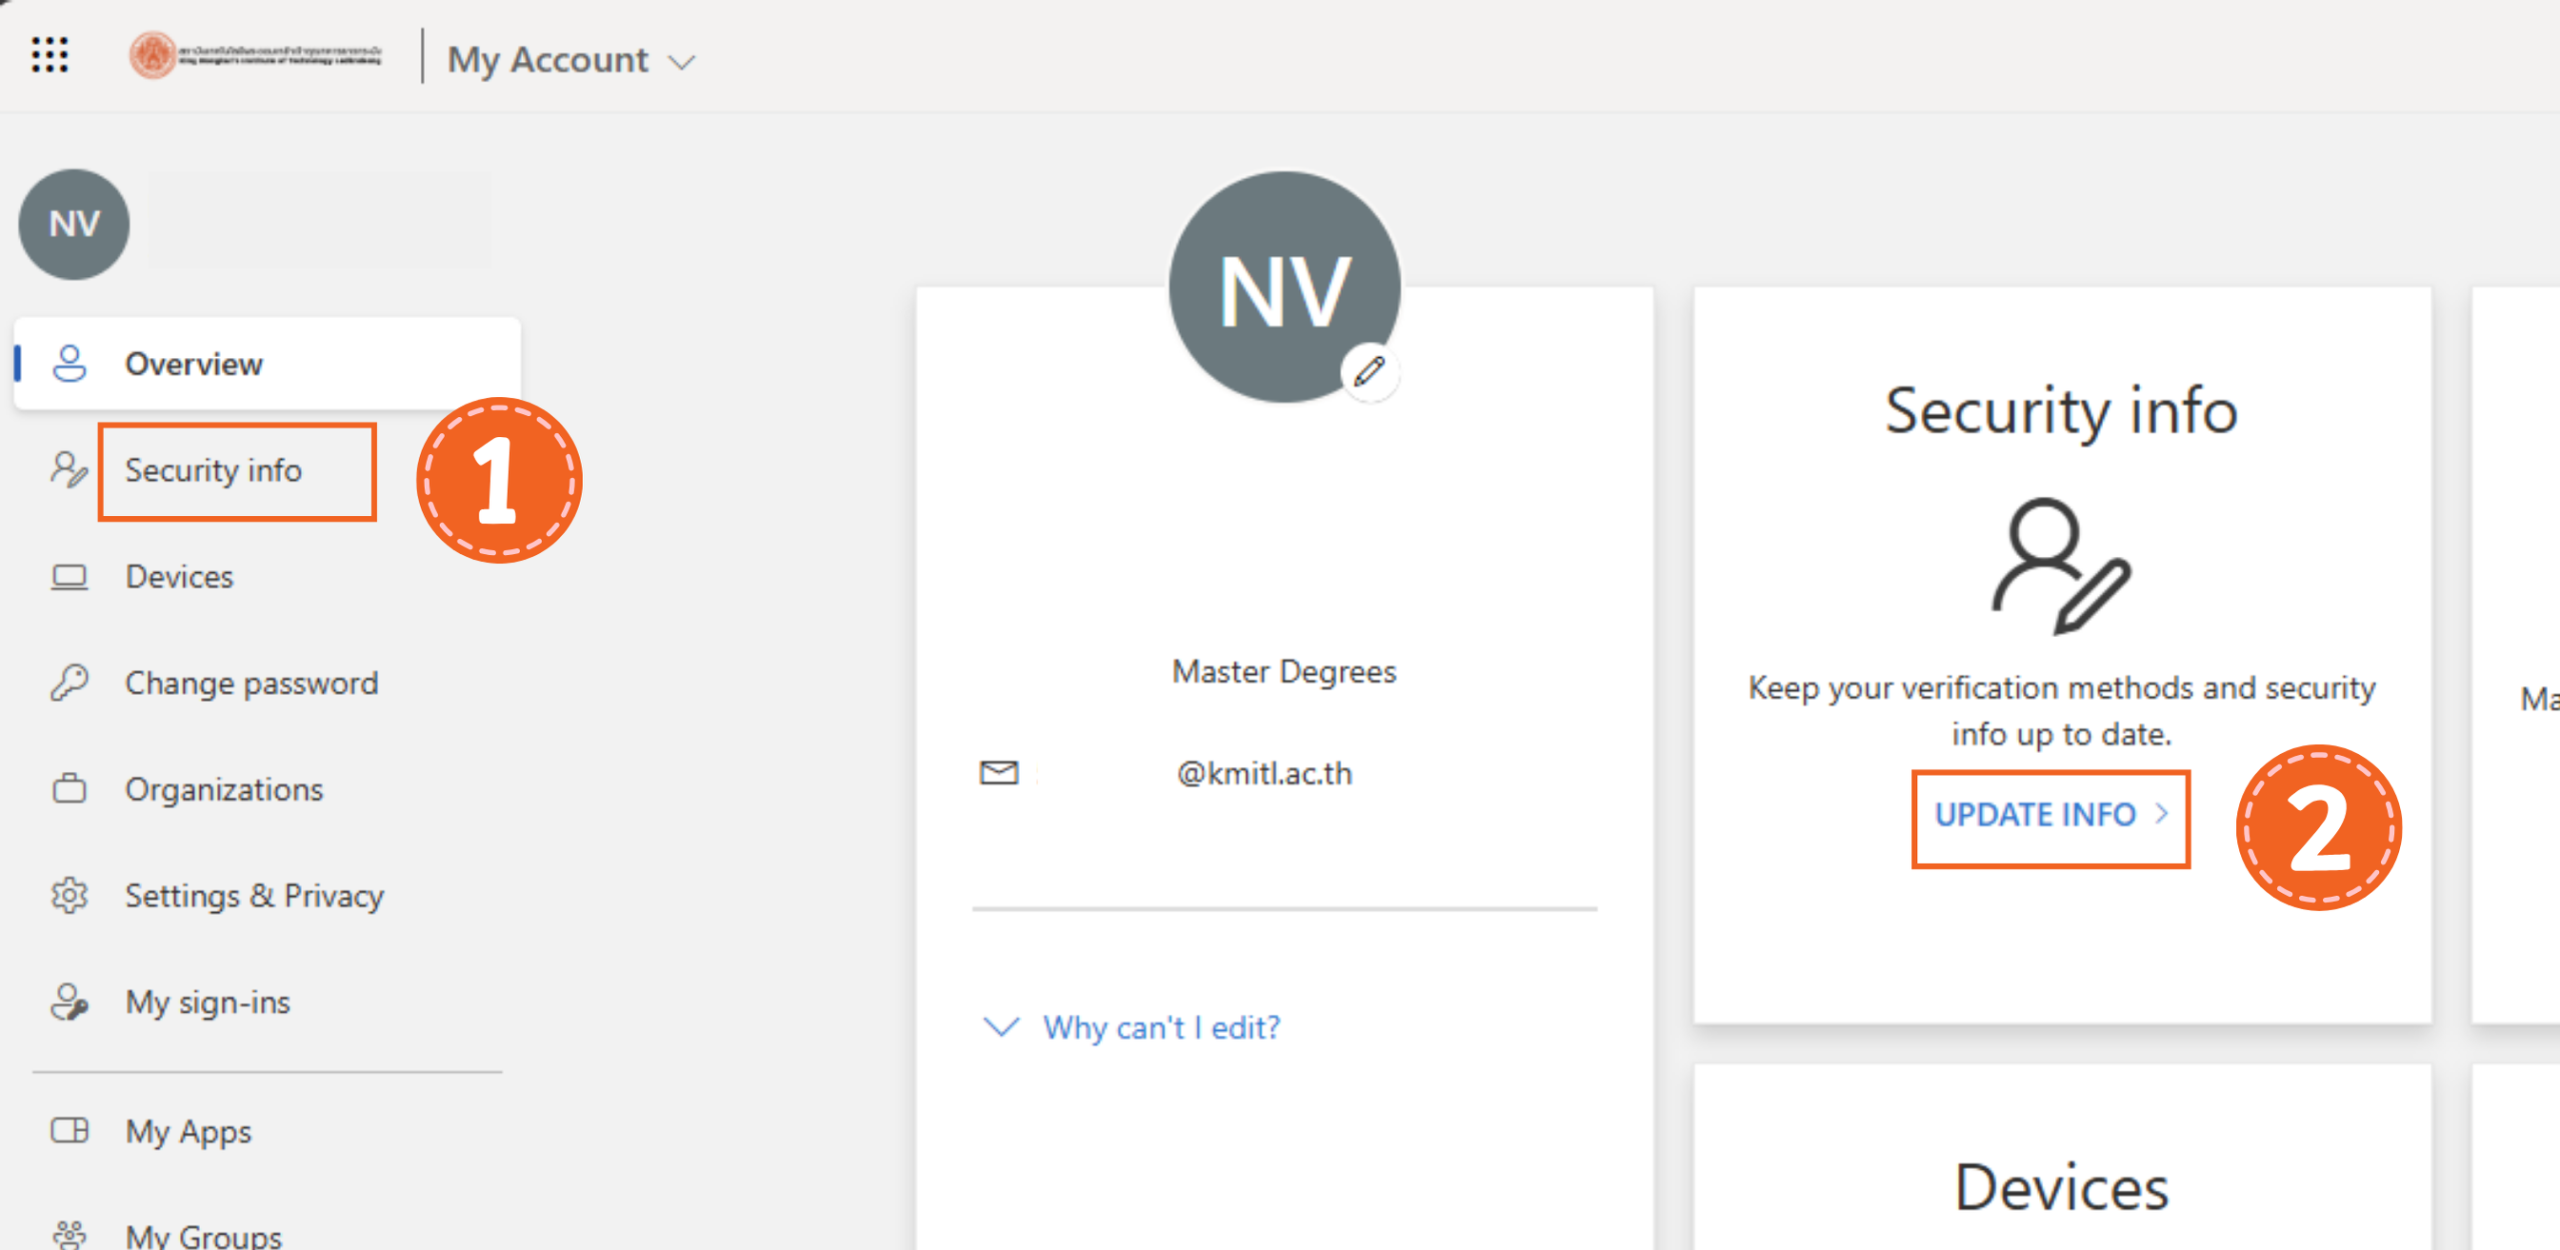Click the small NV avatar in sidebar
Viewport: 2560px width, 1250px height.
coord(74,224)
